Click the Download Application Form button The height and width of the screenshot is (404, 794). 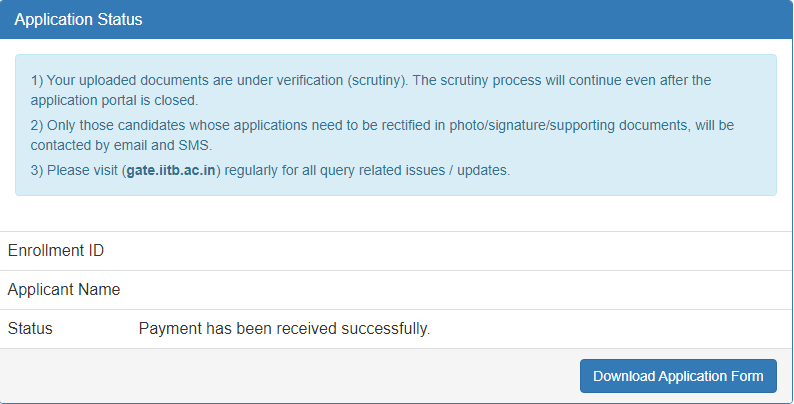pos(678,376)
